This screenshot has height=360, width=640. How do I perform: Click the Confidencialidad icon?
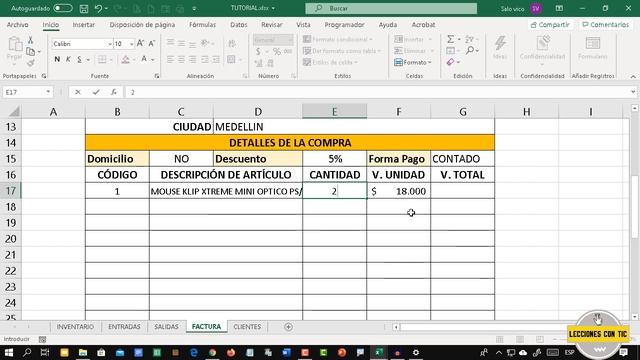pos(542,43)
